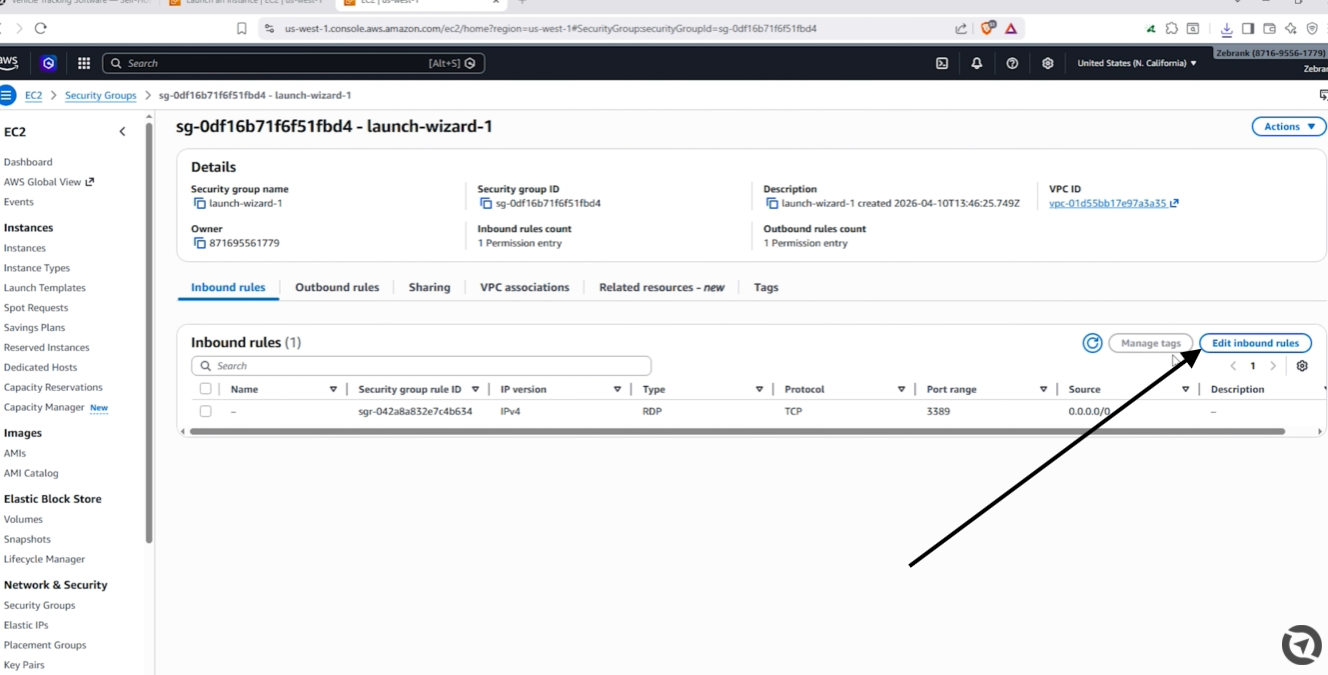Switch to the Outbound rules tab
This screenshot has width=1328, height=675.
click(337, 287)
